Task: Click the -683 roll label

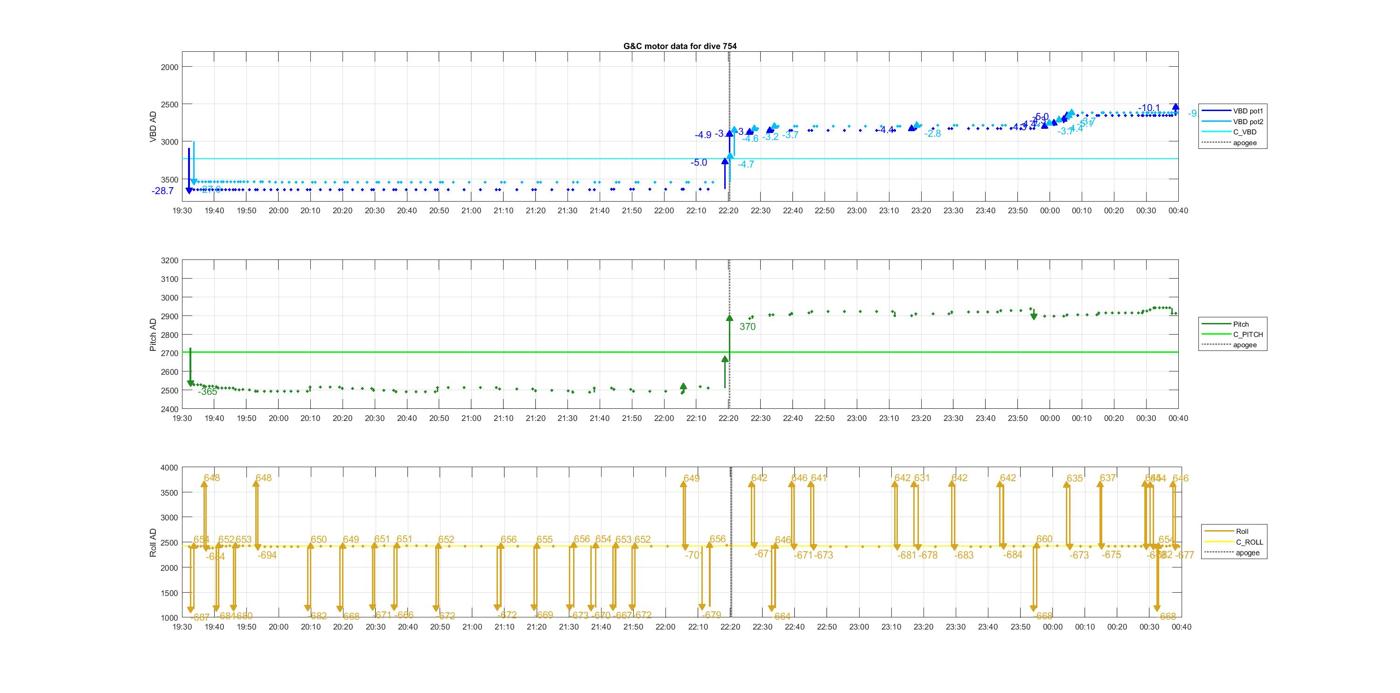Action: [963, 555]
